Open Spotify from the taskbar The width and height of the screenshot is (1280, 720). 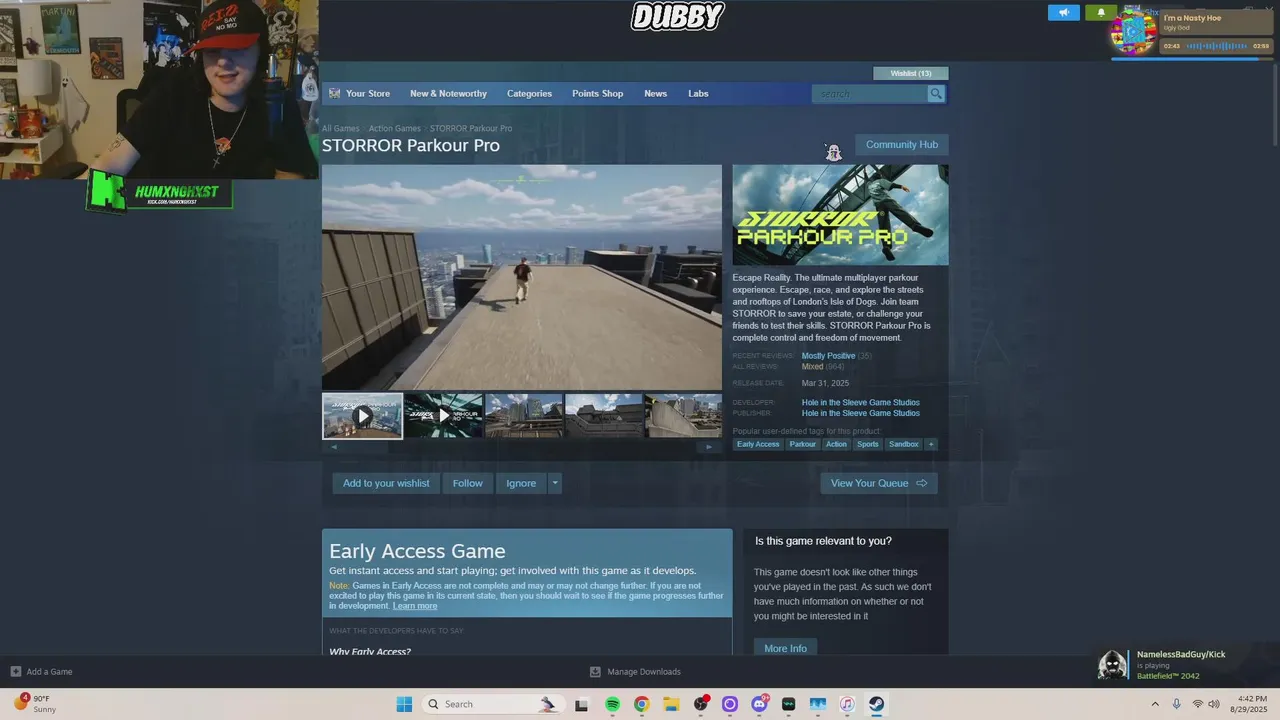pyautogui.click(x=613, y=704)
